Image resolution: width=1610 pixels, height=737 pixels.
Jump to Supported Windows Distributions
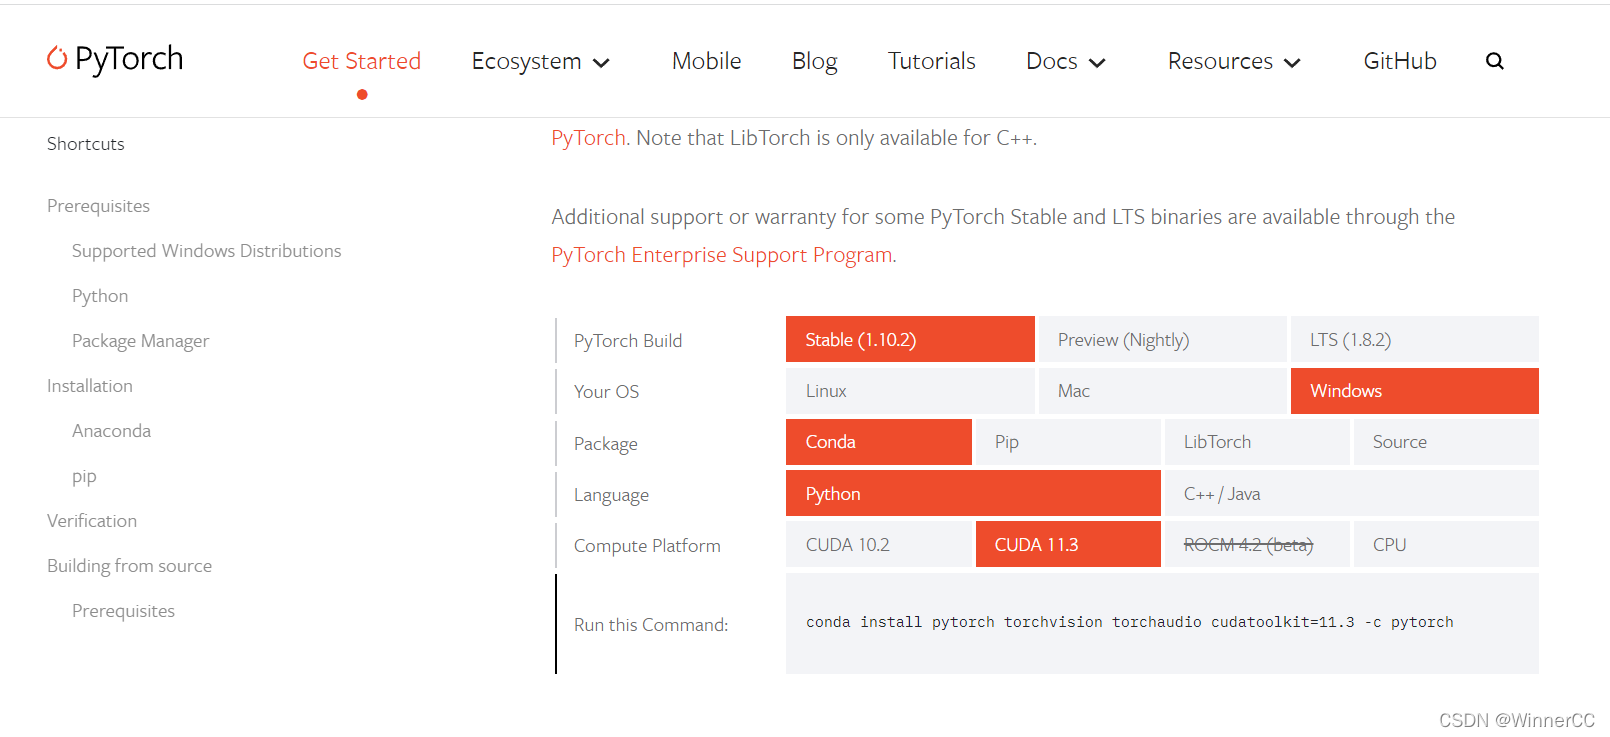[206, 251]
